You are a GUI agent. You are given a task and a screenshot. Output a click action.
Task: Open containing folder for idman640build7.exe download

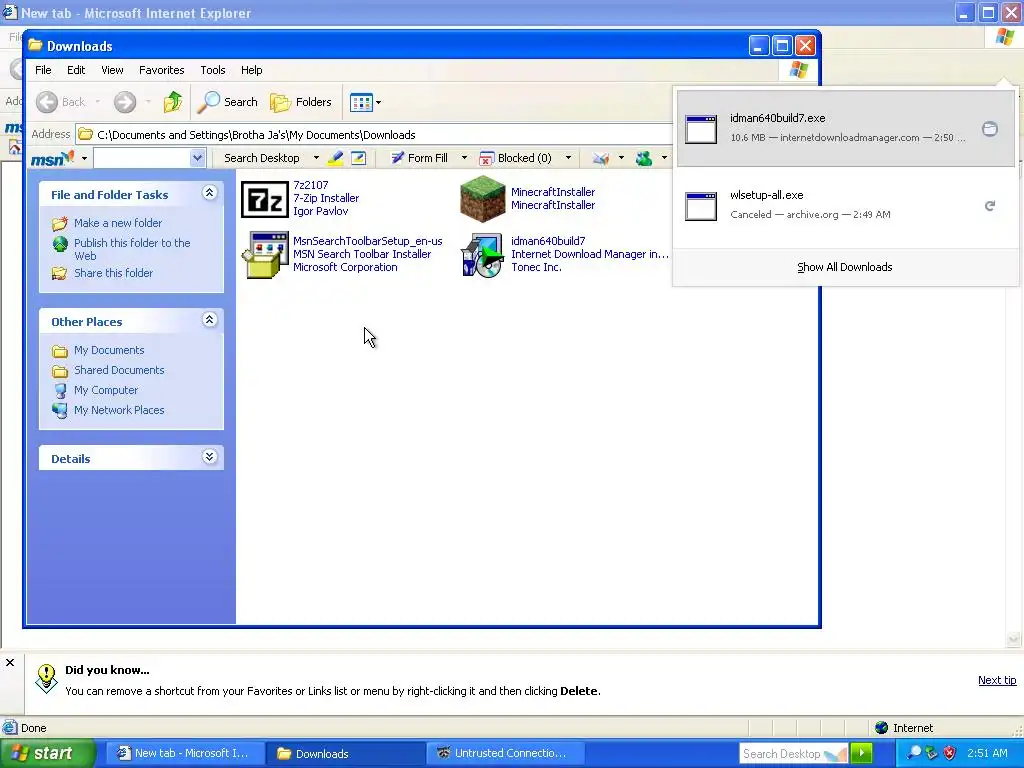(x=990, y=129)
